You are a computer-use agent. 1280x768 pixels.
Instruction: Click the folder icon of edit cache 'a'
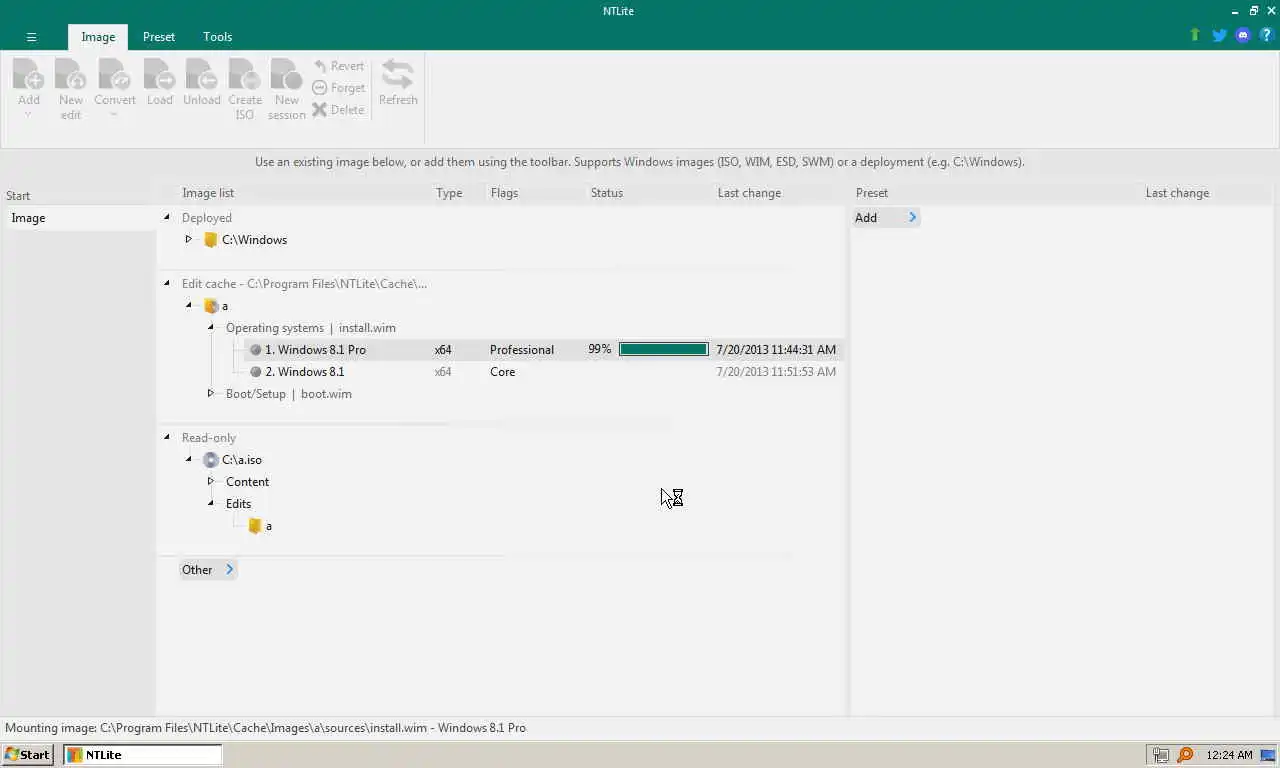(211, 306)
